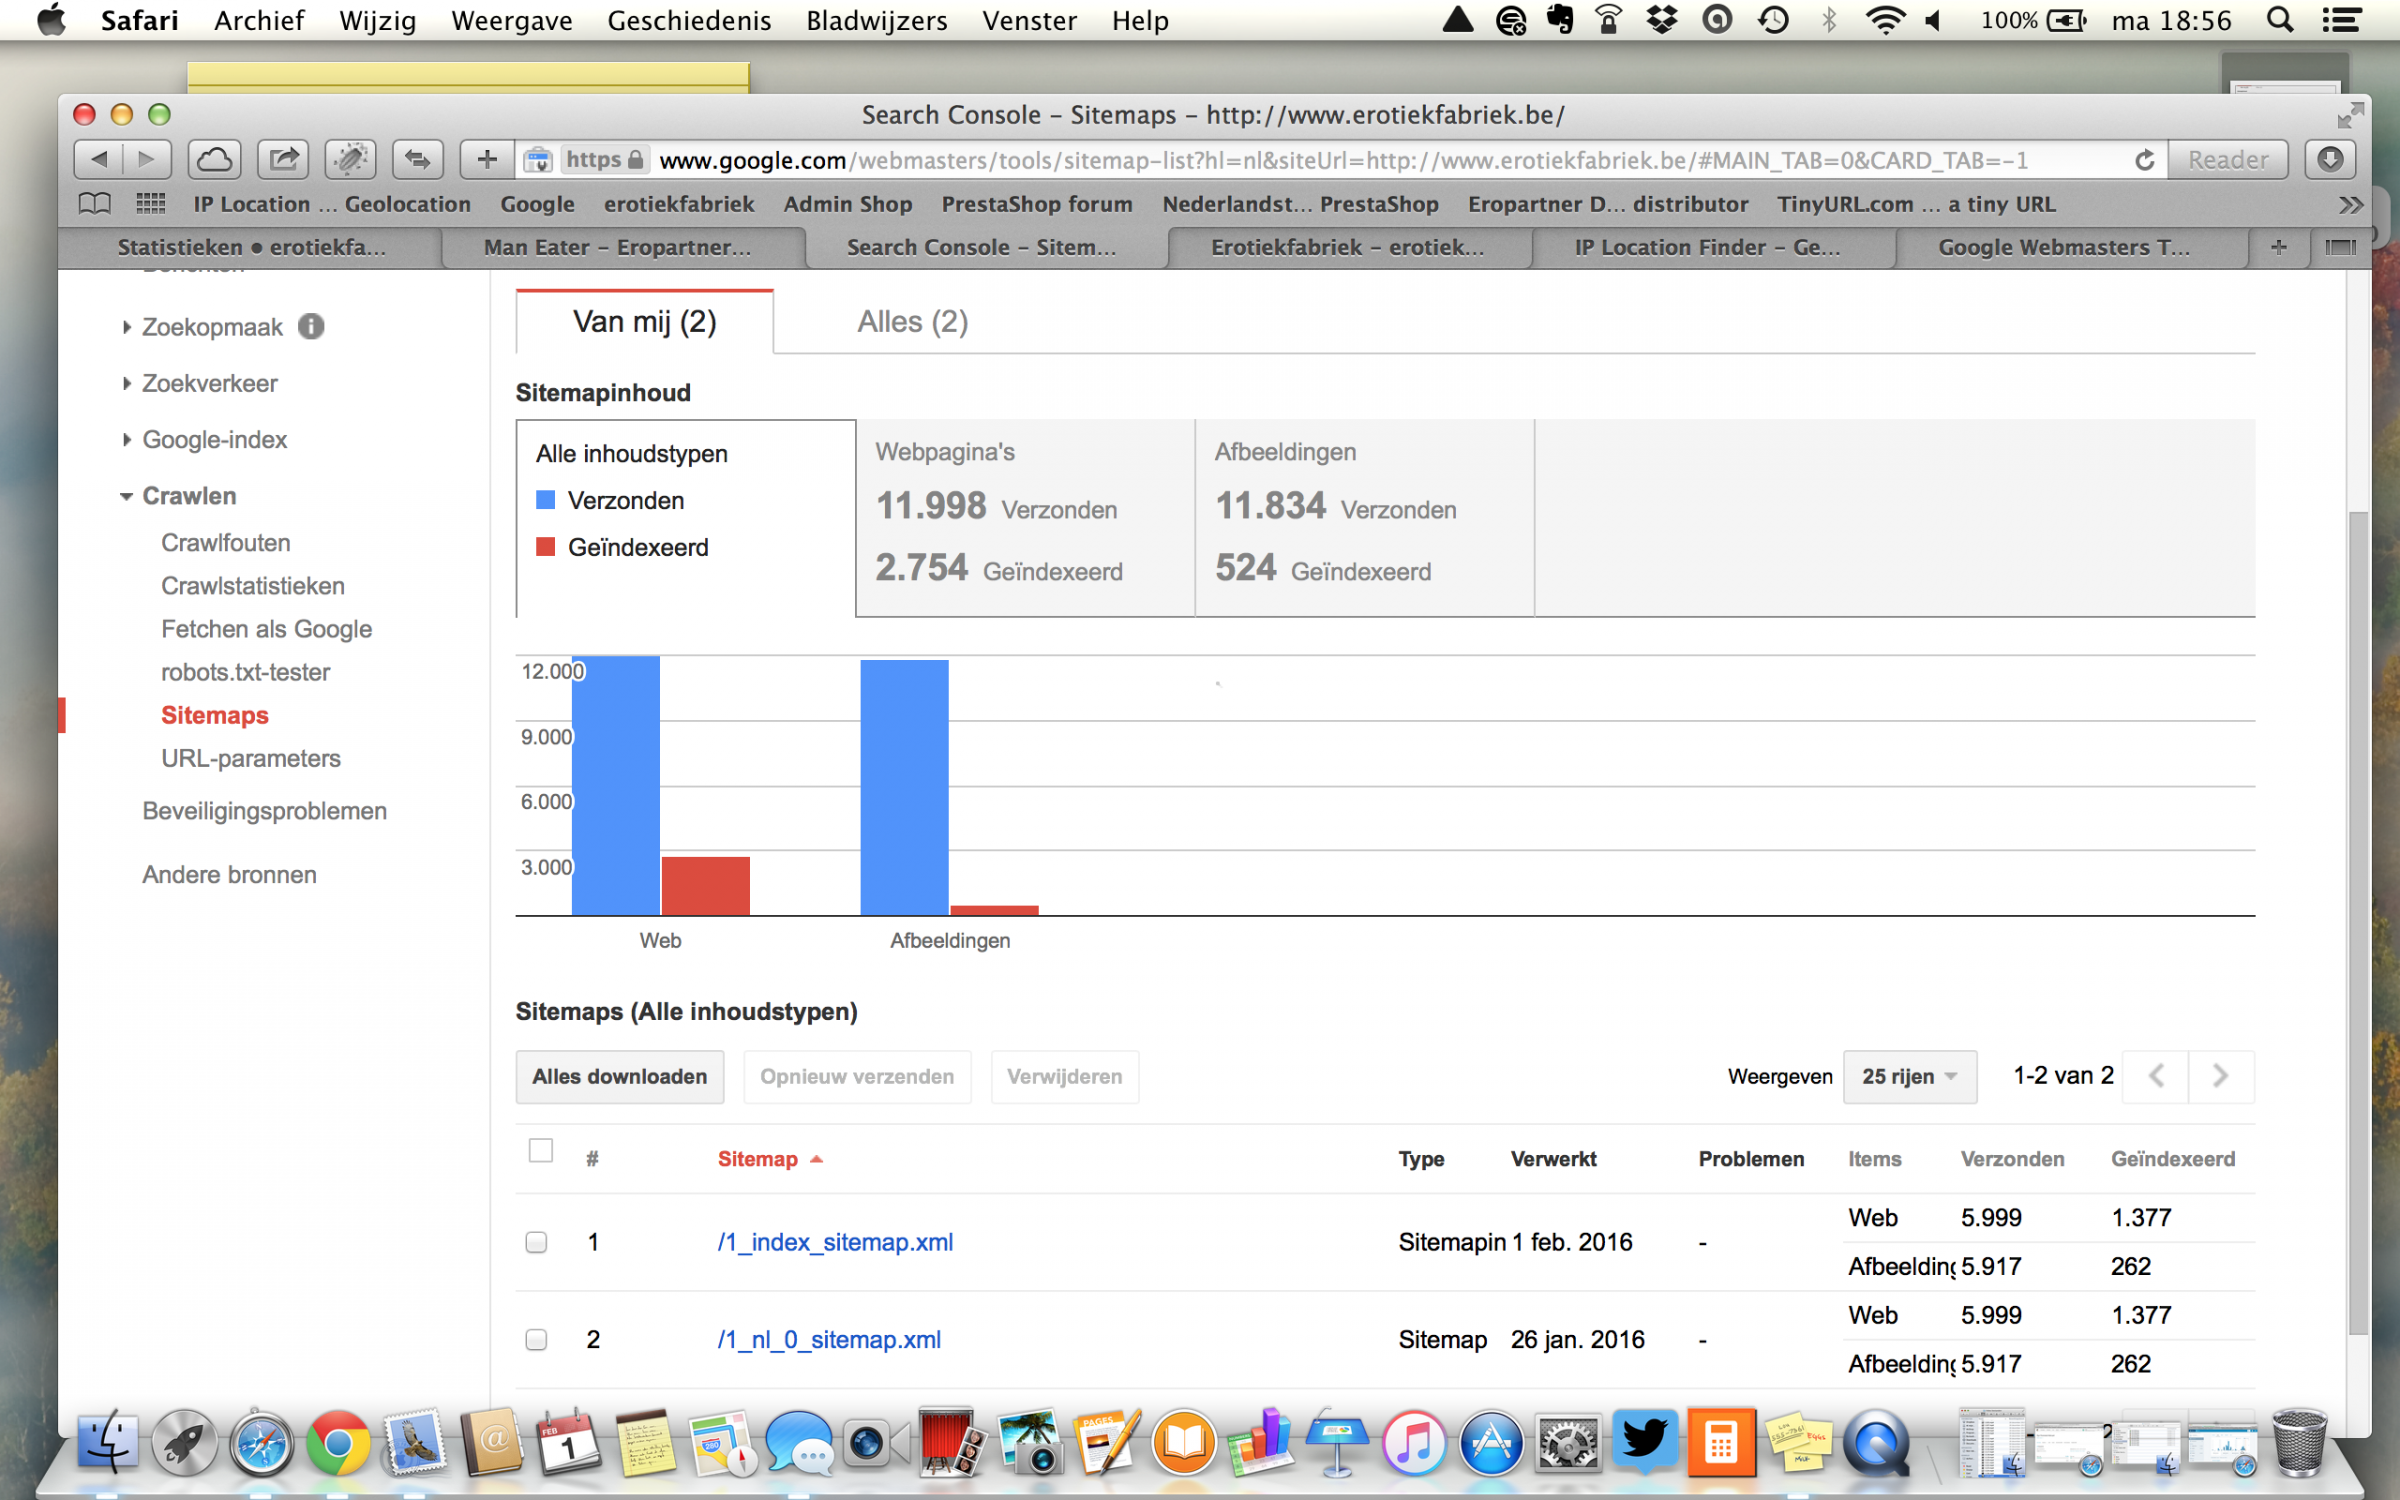
Task: Open the reading list book icon
Action: pos(94,204)
